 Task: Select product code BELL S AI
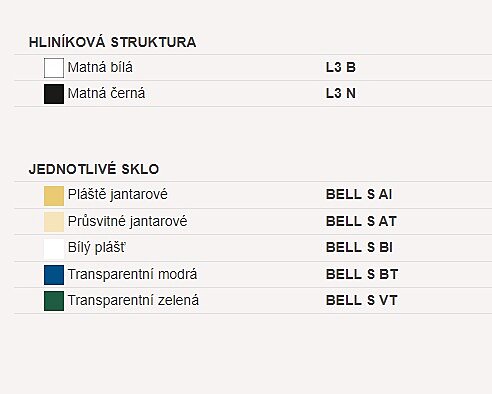tap(359, 194)
